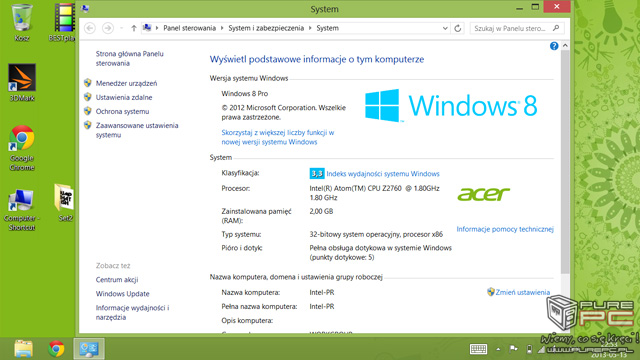Expand chevron after System i zabezpieczenia breadcrumb
The width and height of the screenshot is (640, 360).
(310, 28)
